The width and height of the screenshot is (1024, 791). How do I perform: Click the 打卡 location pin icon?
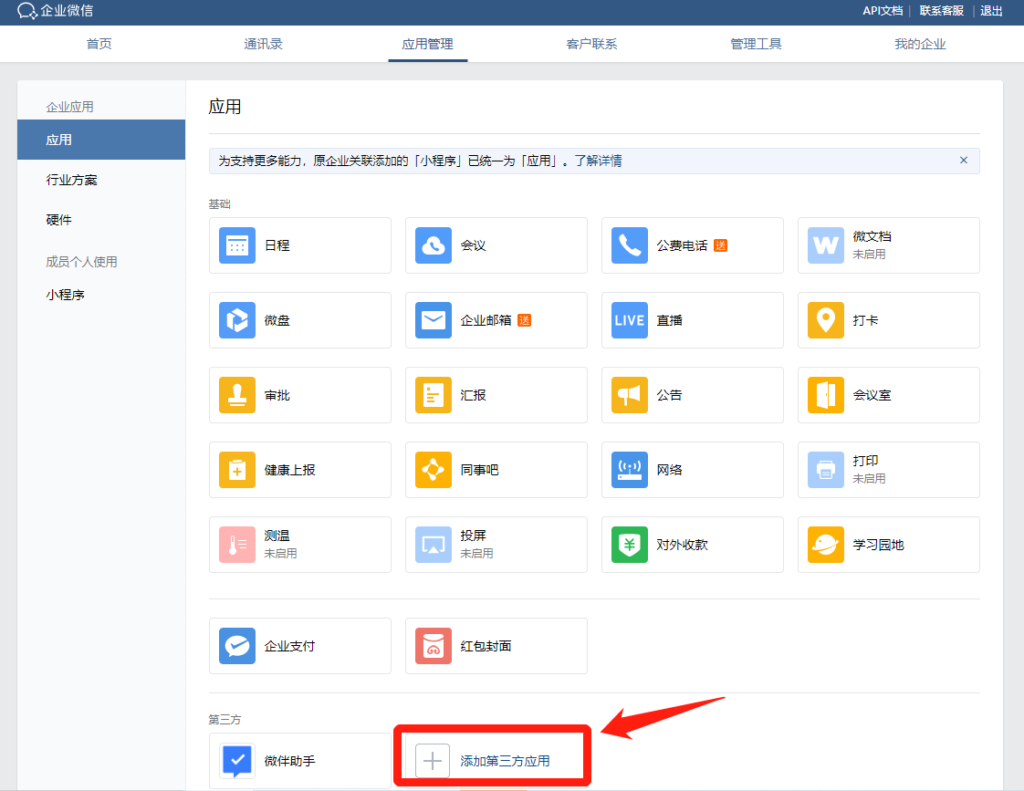[825, 320]
